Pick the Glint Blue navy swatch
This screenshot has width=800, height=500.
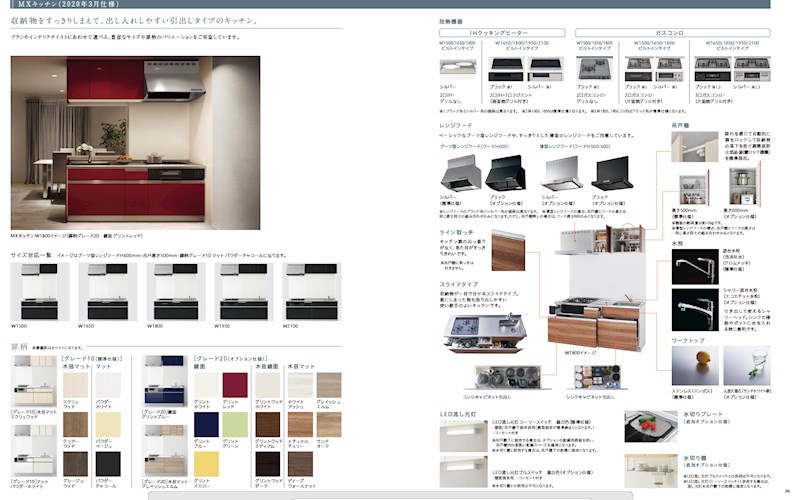[x=206, y=424]
